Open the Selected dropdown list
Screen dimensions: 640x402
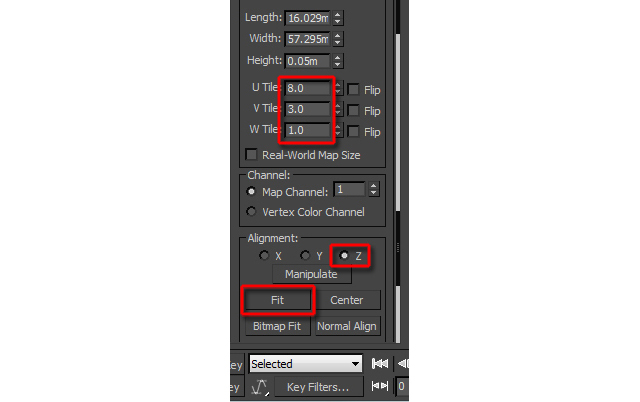point(305,363)
